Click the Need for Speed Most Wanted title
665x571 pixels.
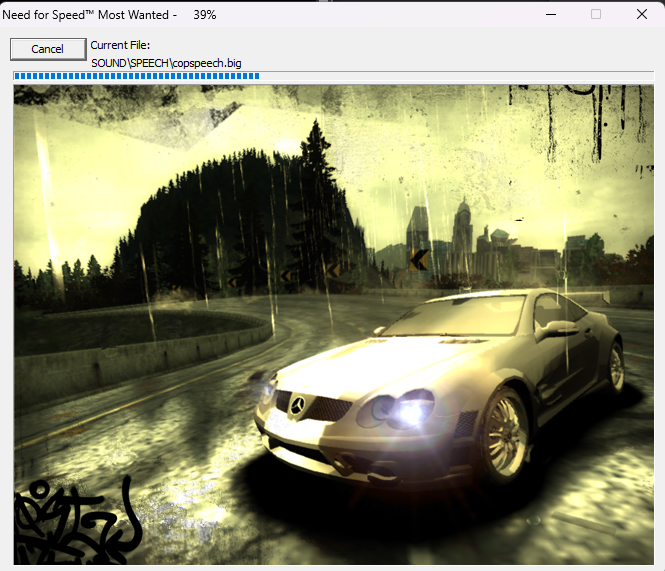tap(90, 15)
